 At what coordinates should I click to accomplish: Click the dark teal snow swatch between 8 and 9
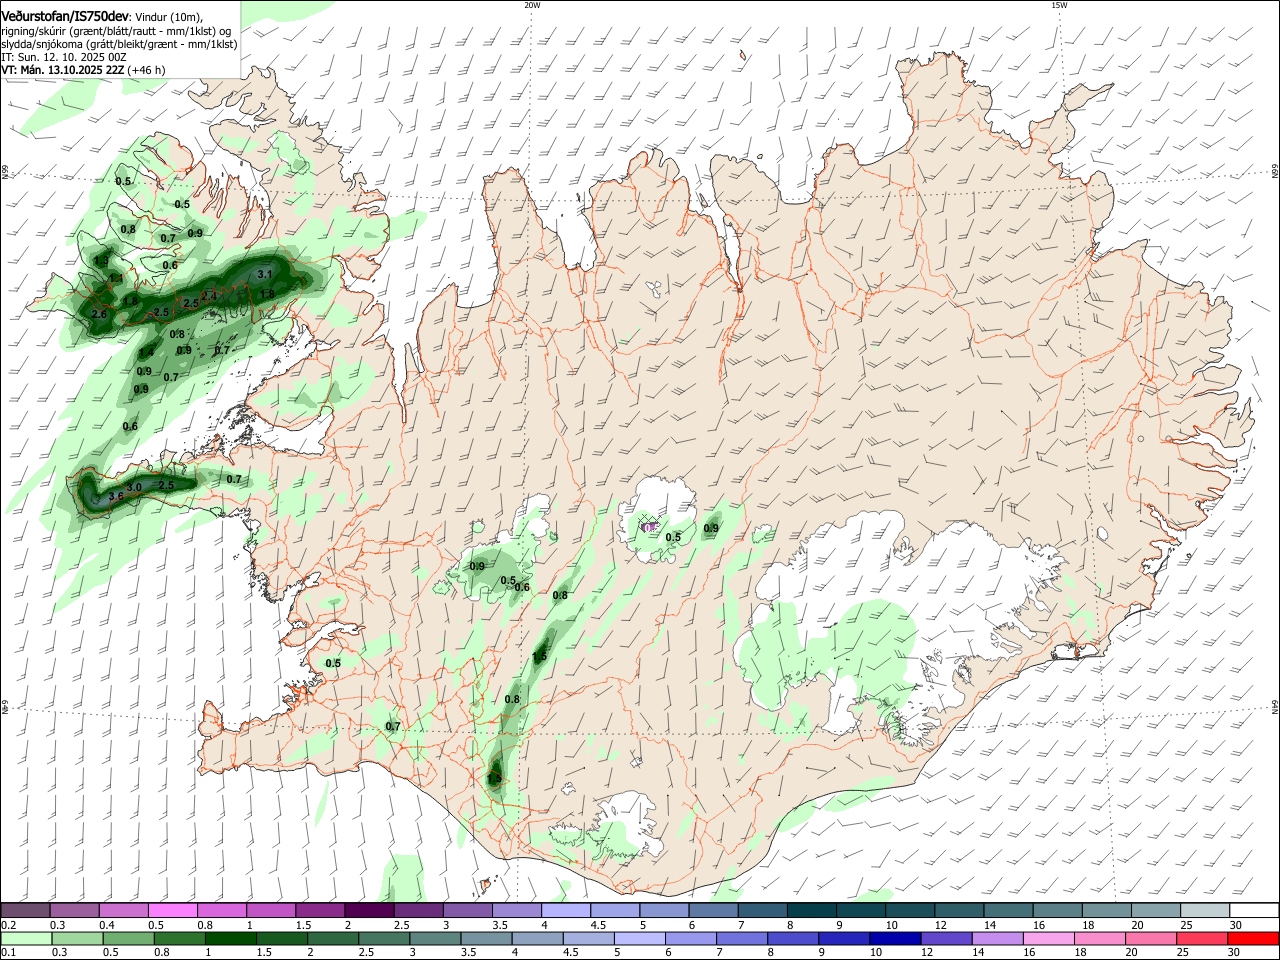pos(810,911)
